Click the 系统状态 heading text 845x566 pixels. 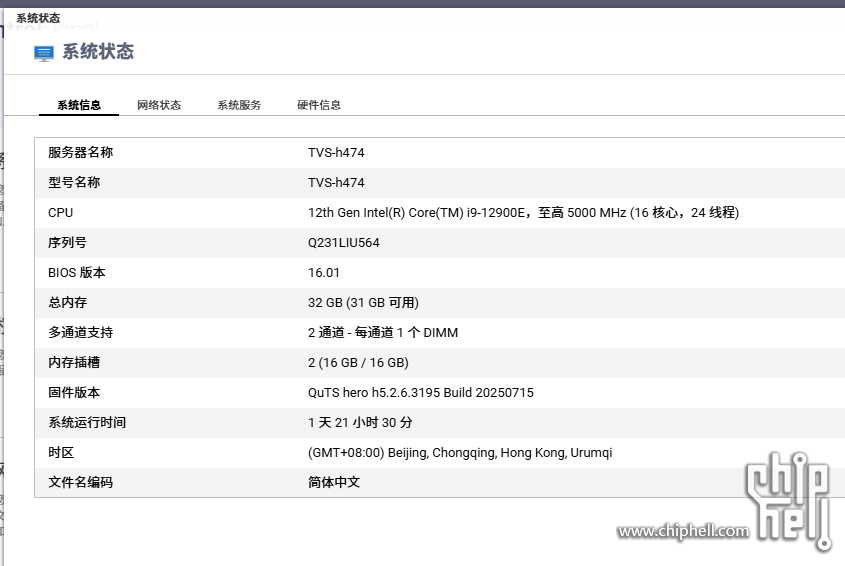coord(98,52)
